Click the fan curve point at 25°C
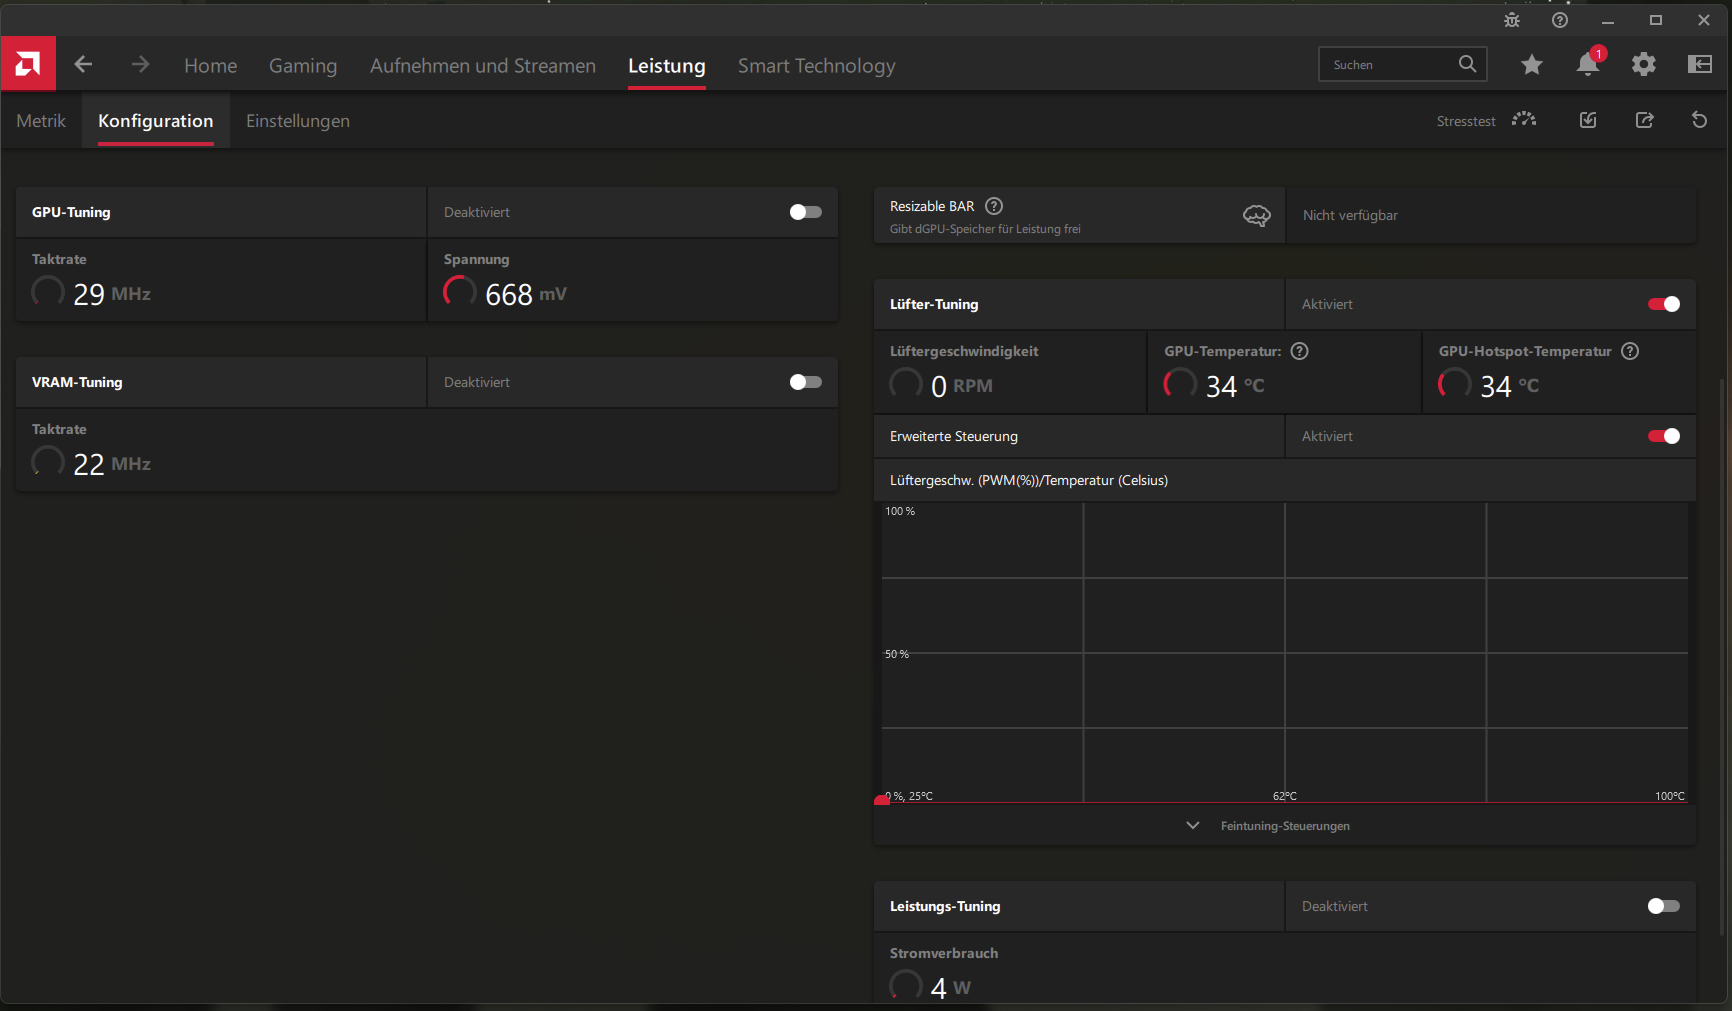Viewport: 1732px width, 1011px height. point(882,801)
